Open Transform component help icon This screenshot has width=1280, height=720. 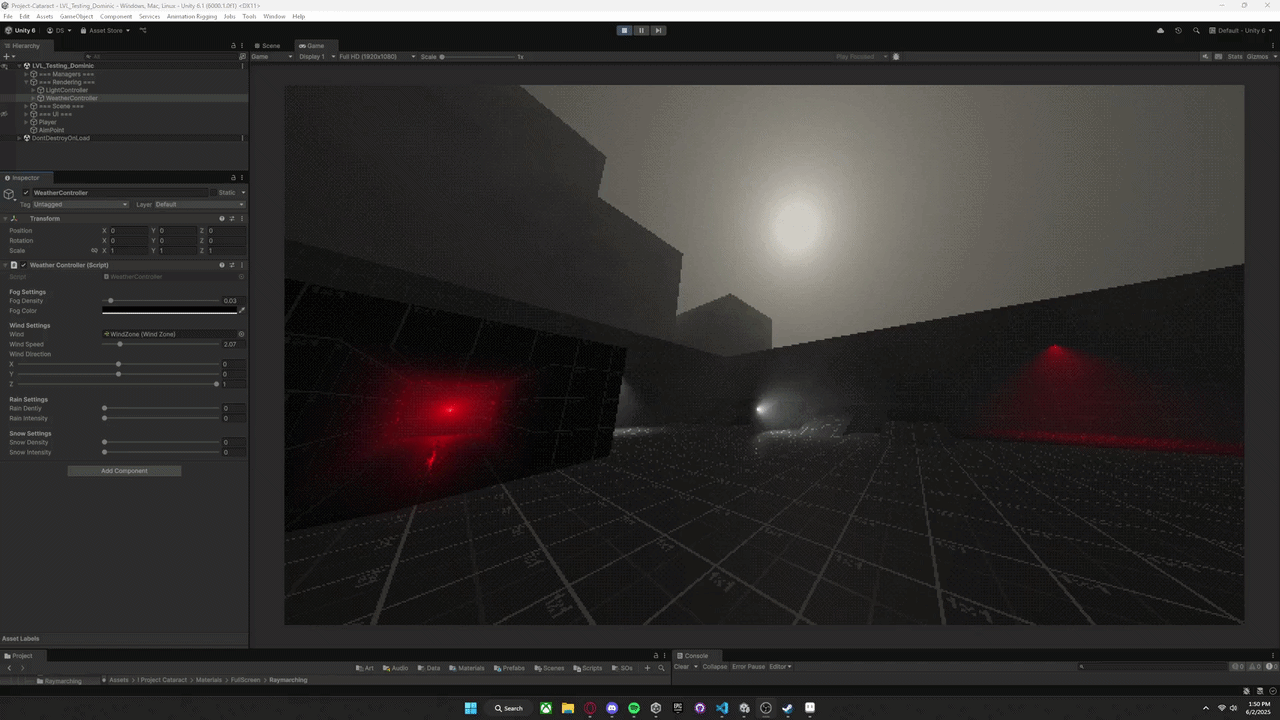(x=222, y=219)
